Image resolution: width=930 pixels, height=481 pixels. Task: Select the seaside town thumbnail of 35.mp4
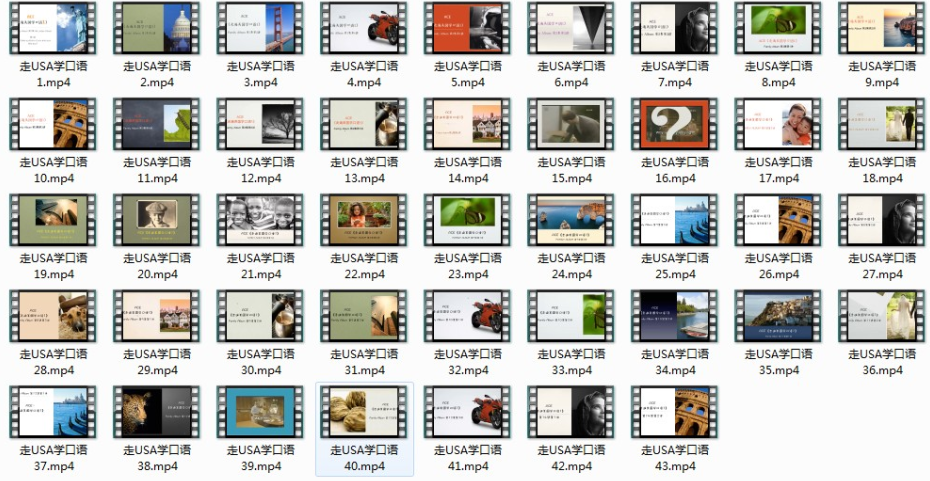click(x=778, y=316)
